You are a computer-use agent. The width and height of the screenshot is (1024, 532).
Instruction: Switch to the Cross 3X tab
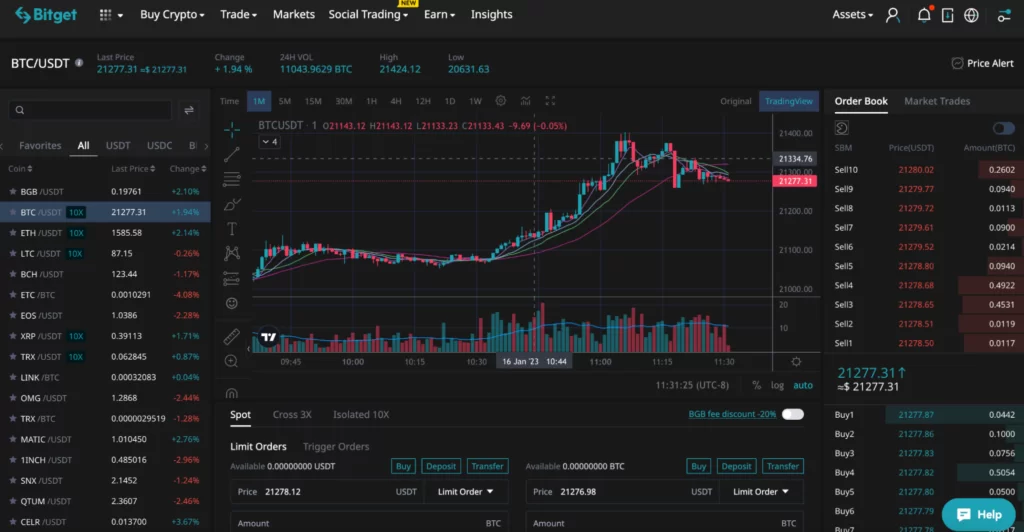coord(292,415)
